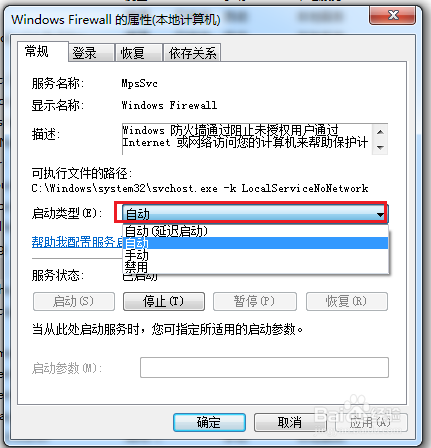Pick 手动 startup type

[255, 255]
